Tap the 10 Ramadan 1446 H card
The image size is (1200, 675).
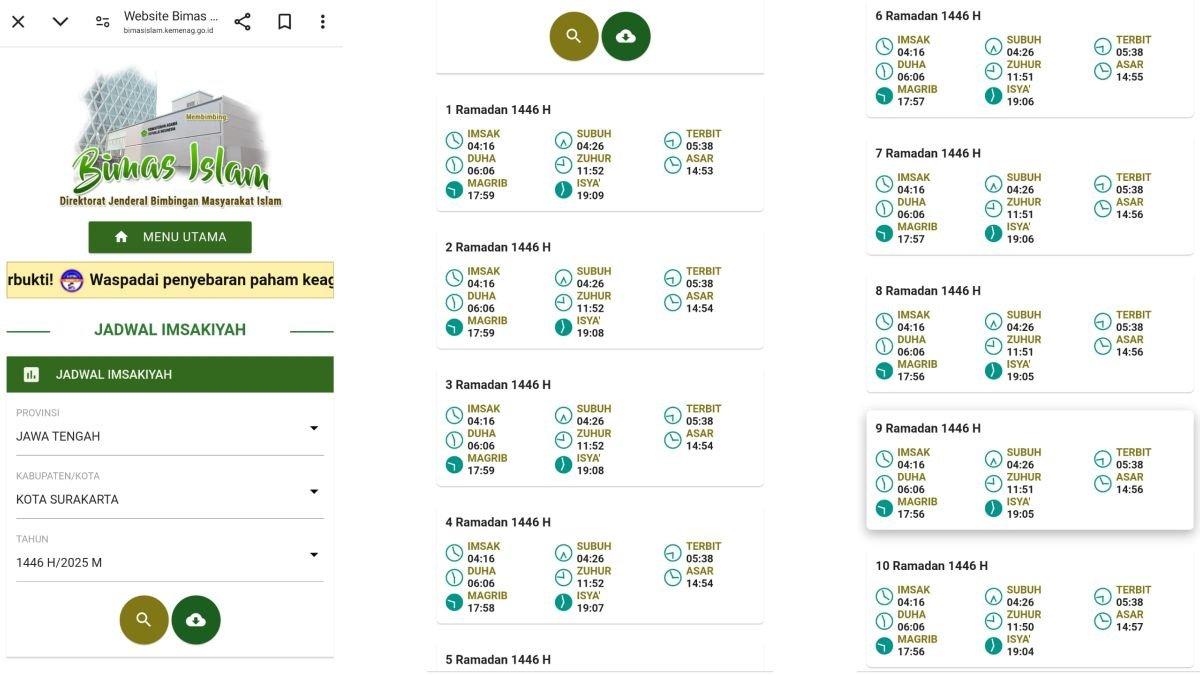[1029, 607]
